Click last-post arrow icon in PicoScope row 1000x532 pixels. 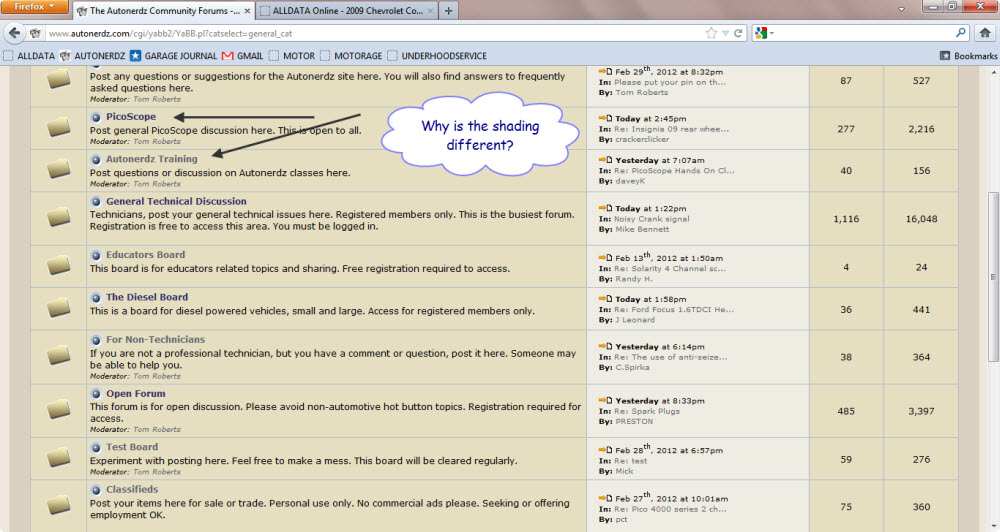point(605,118)
